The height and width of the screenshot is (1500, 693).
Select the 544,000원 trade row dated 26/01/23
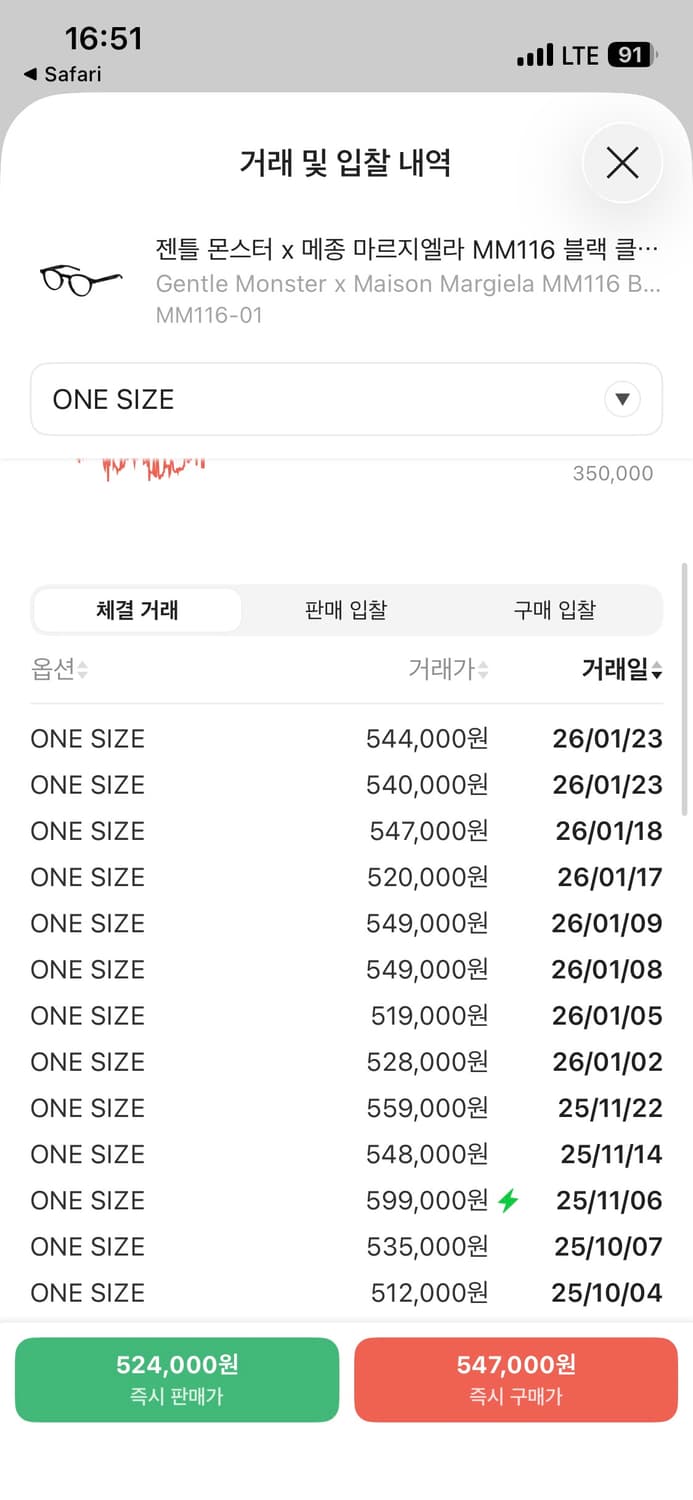345,738
